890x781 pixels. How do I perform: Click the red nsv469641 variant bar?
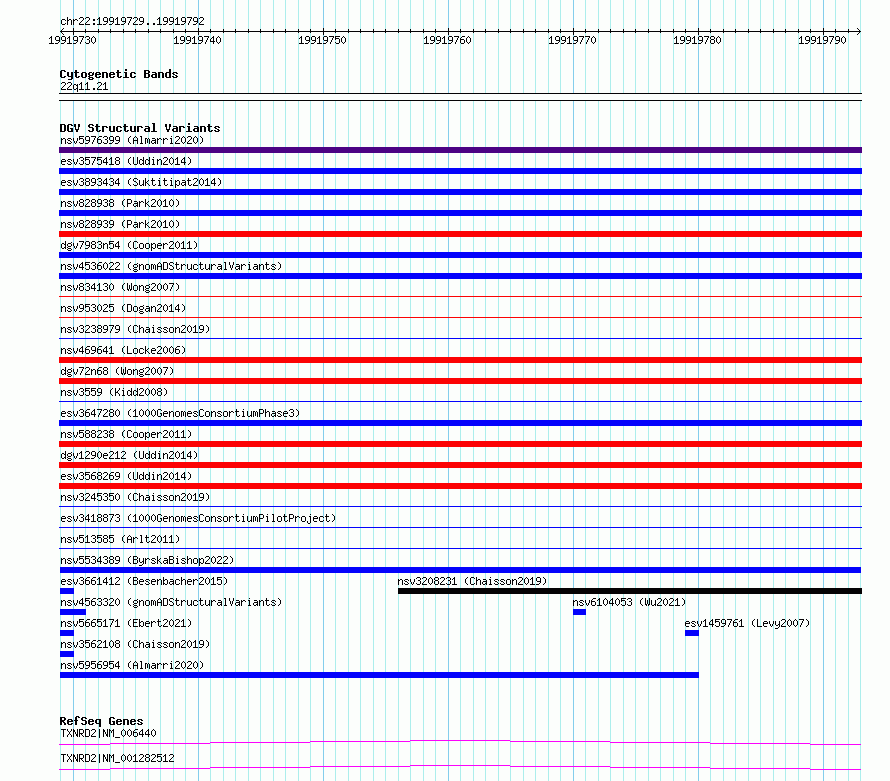click(x=460, y=360)
